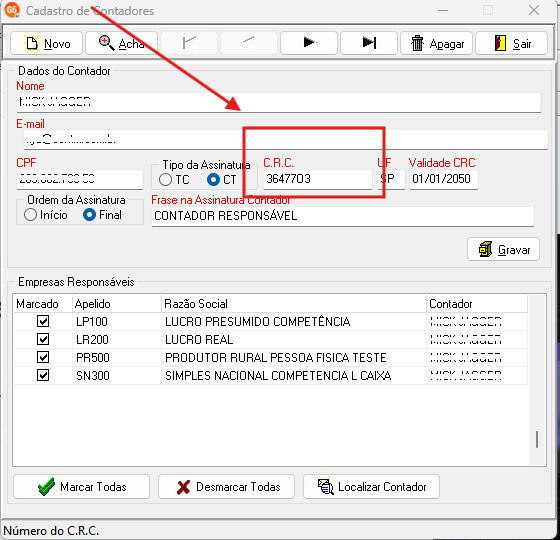The image size is (560, 540).
Task: Select the TC signature type radio
Action: 165,180
